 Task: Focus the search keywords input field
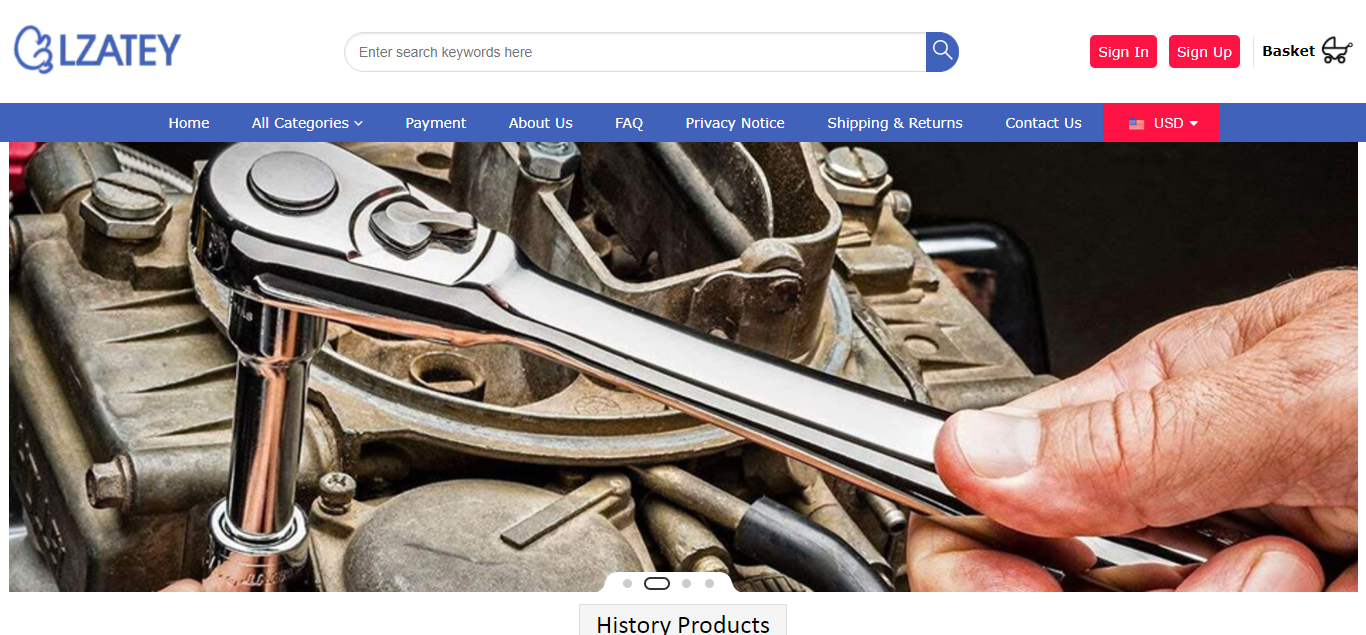pyautogui.click(x=635, y=52)
